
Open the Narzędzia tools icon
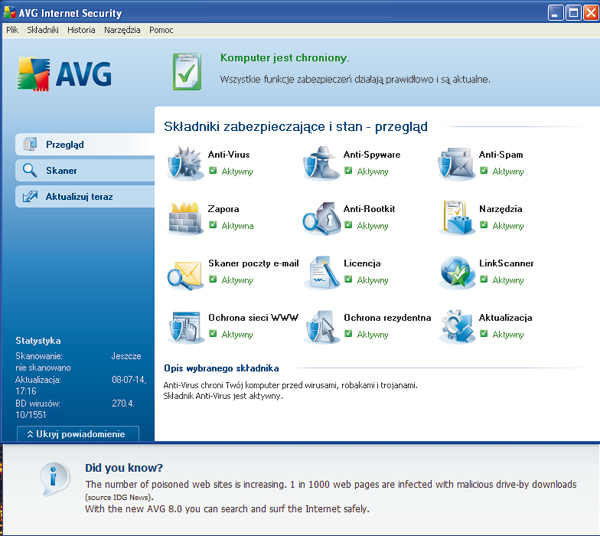pos(456,217)
